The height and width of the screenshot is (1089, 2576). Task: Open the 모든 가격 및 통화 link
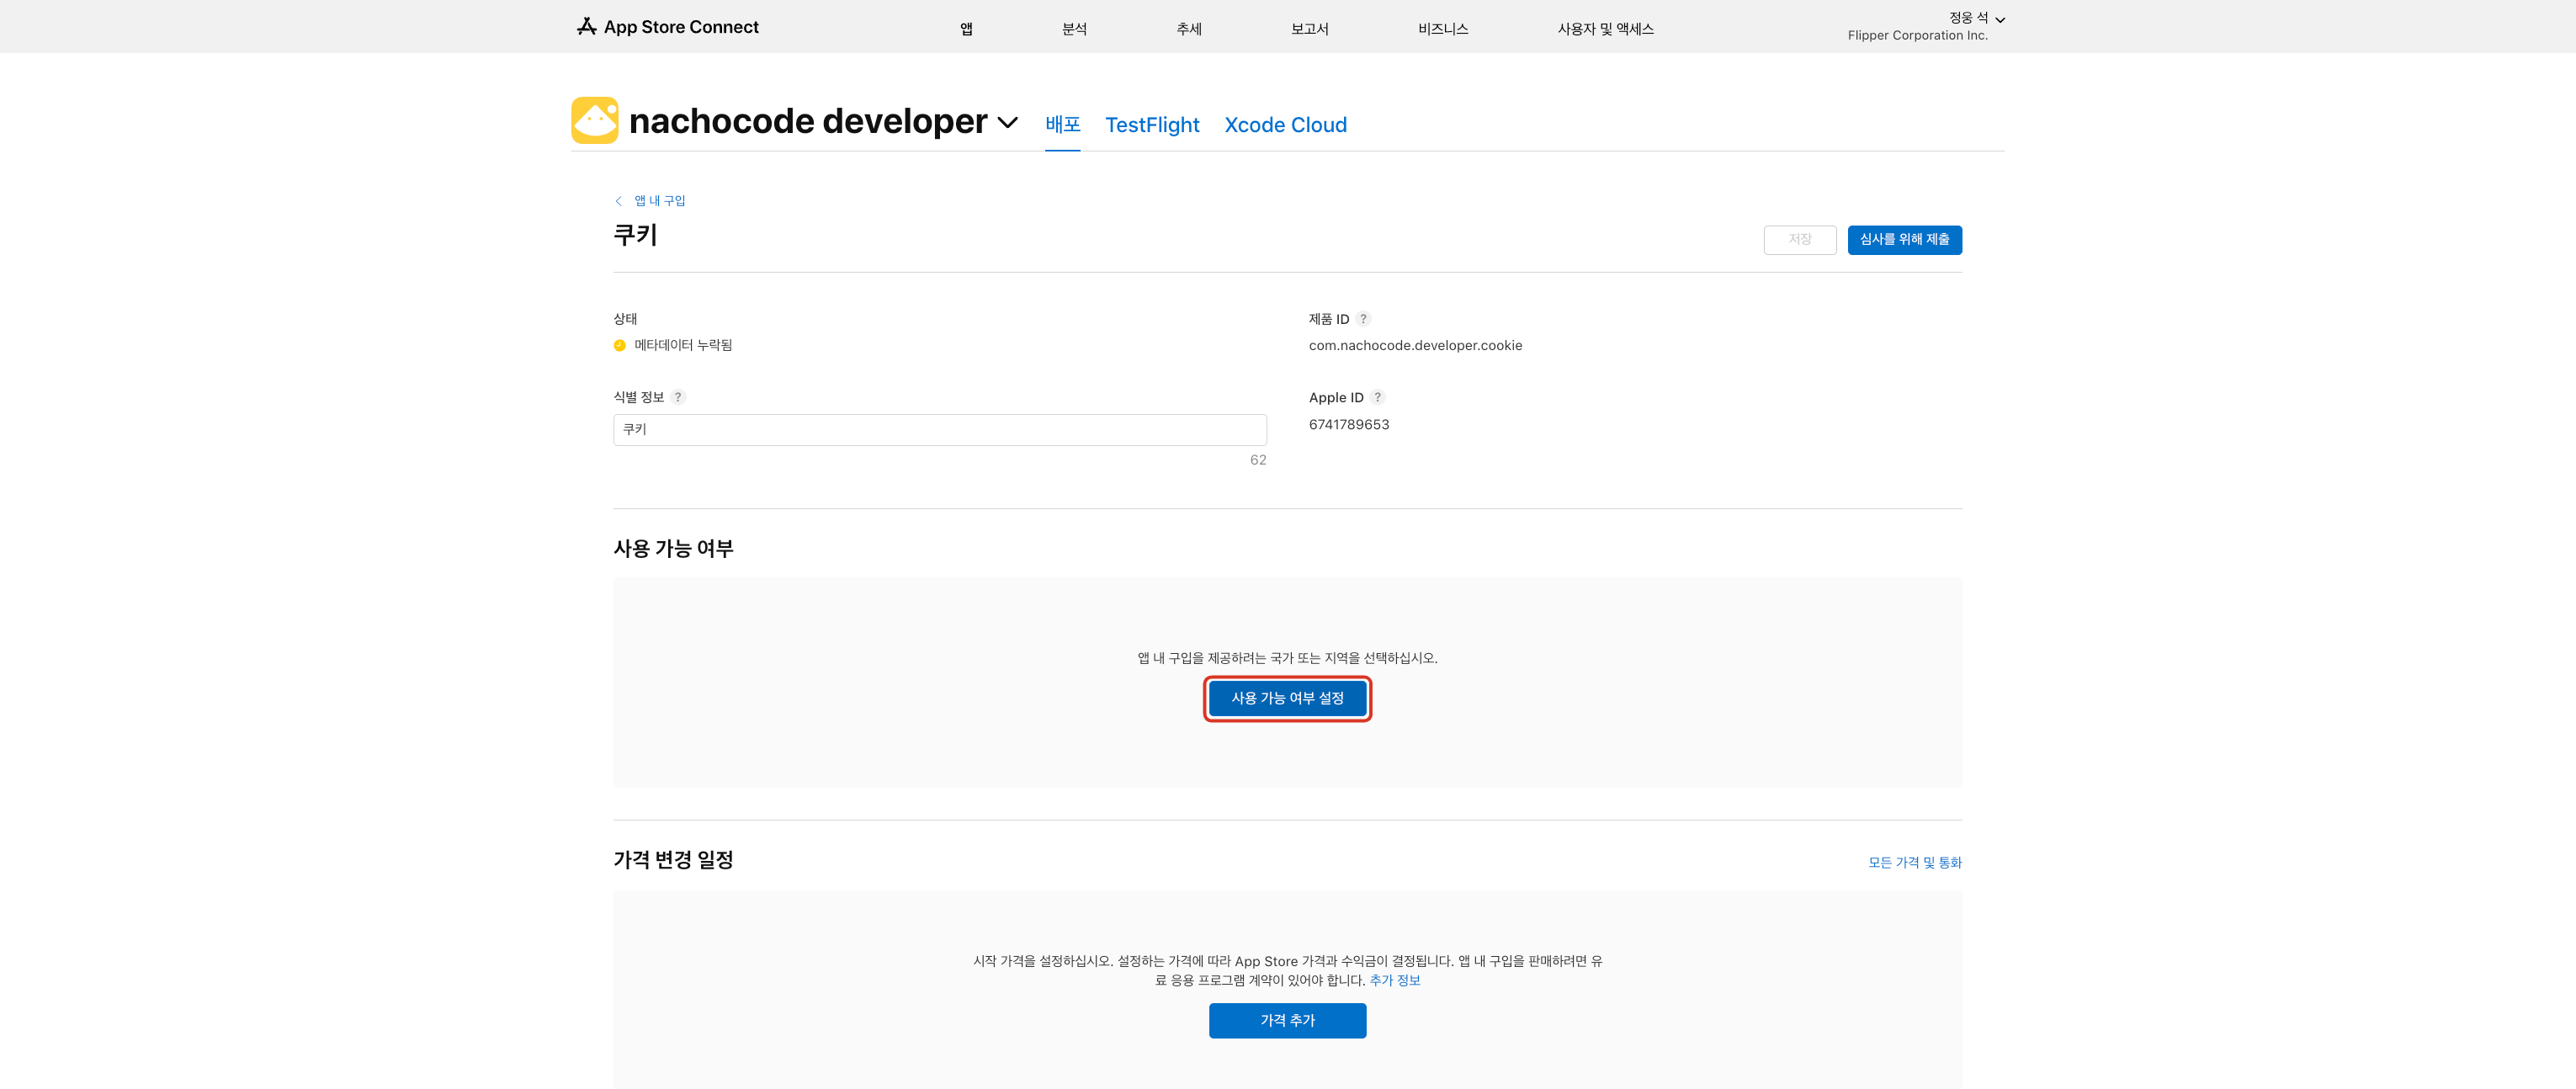coord(1914,862)
